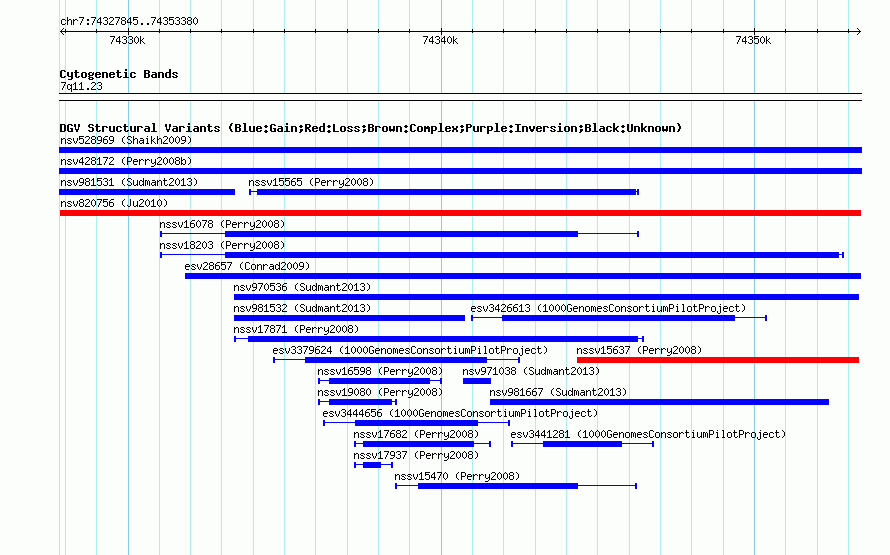Click the ruler's left arrow end
Screen dimensions: 890x555
tap(62, 32)
